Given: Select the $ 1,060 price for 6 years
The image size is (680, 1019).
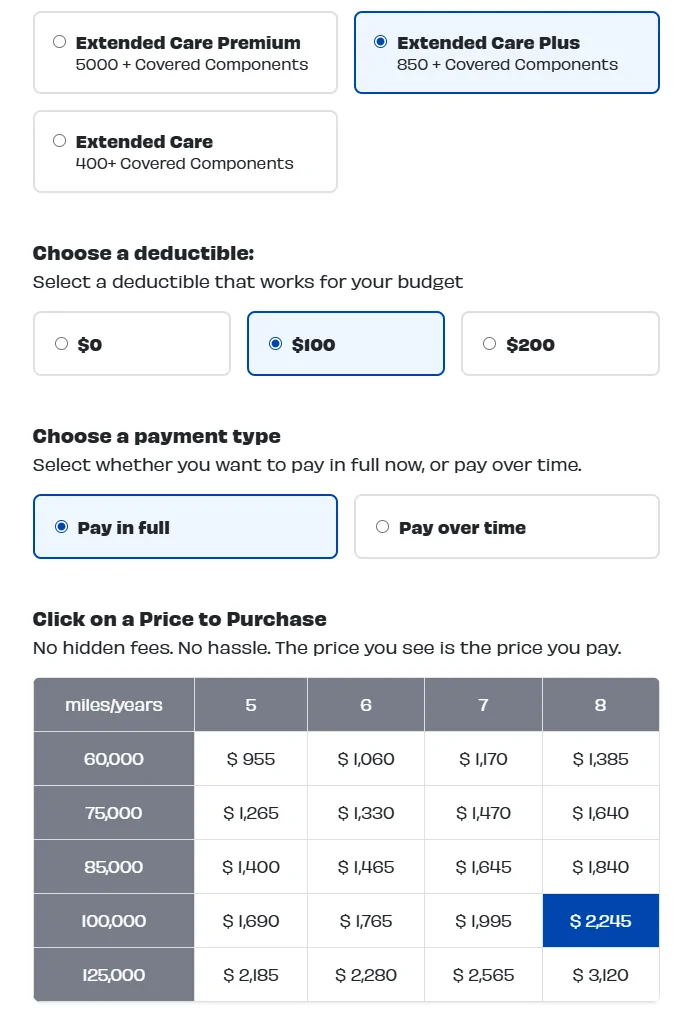Looking at the screenshot, I should tap(366, 758).
